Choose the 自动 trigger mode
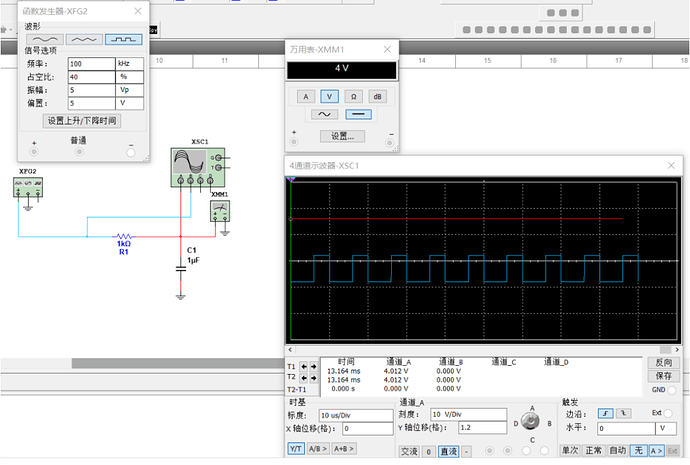This screenshot has width=690, height=465. point(620,450)
